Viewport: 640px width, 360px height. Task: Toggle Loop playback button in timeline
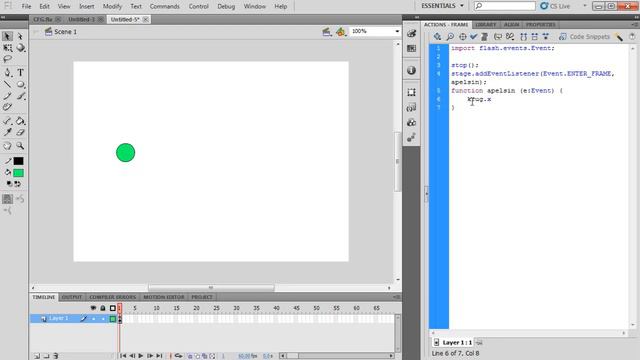pyautogui.click(x=178, y=356)
